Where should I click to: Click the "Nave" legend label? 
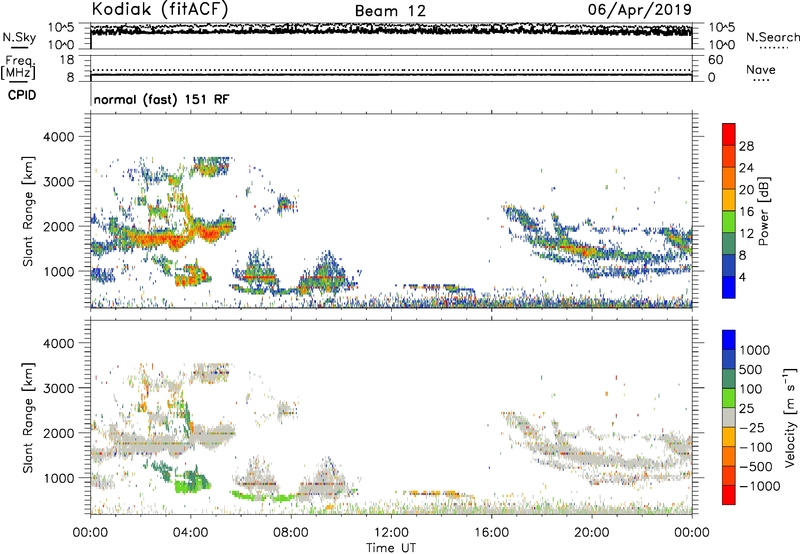click(761, 69)
